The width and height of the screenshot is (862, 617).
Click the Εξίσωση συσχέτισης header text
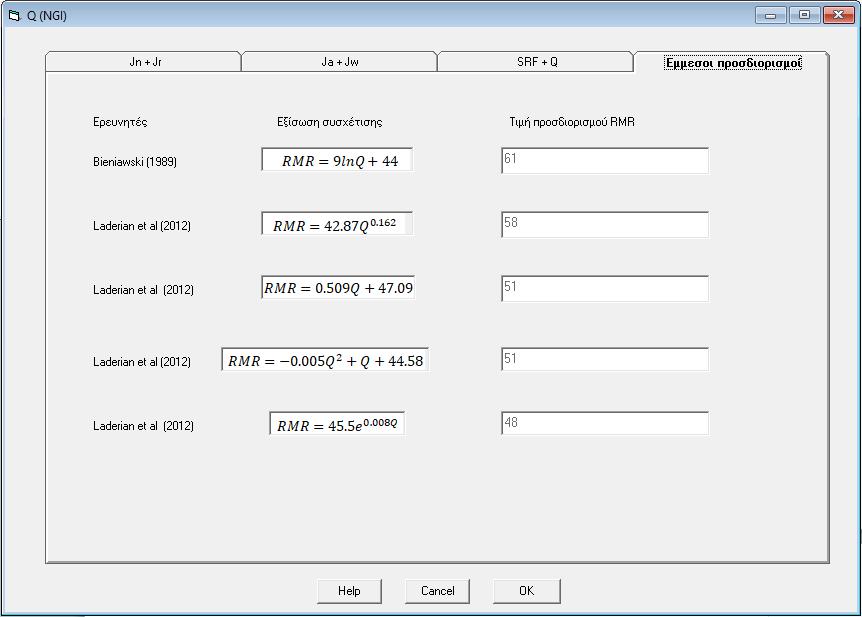(329, 122)
